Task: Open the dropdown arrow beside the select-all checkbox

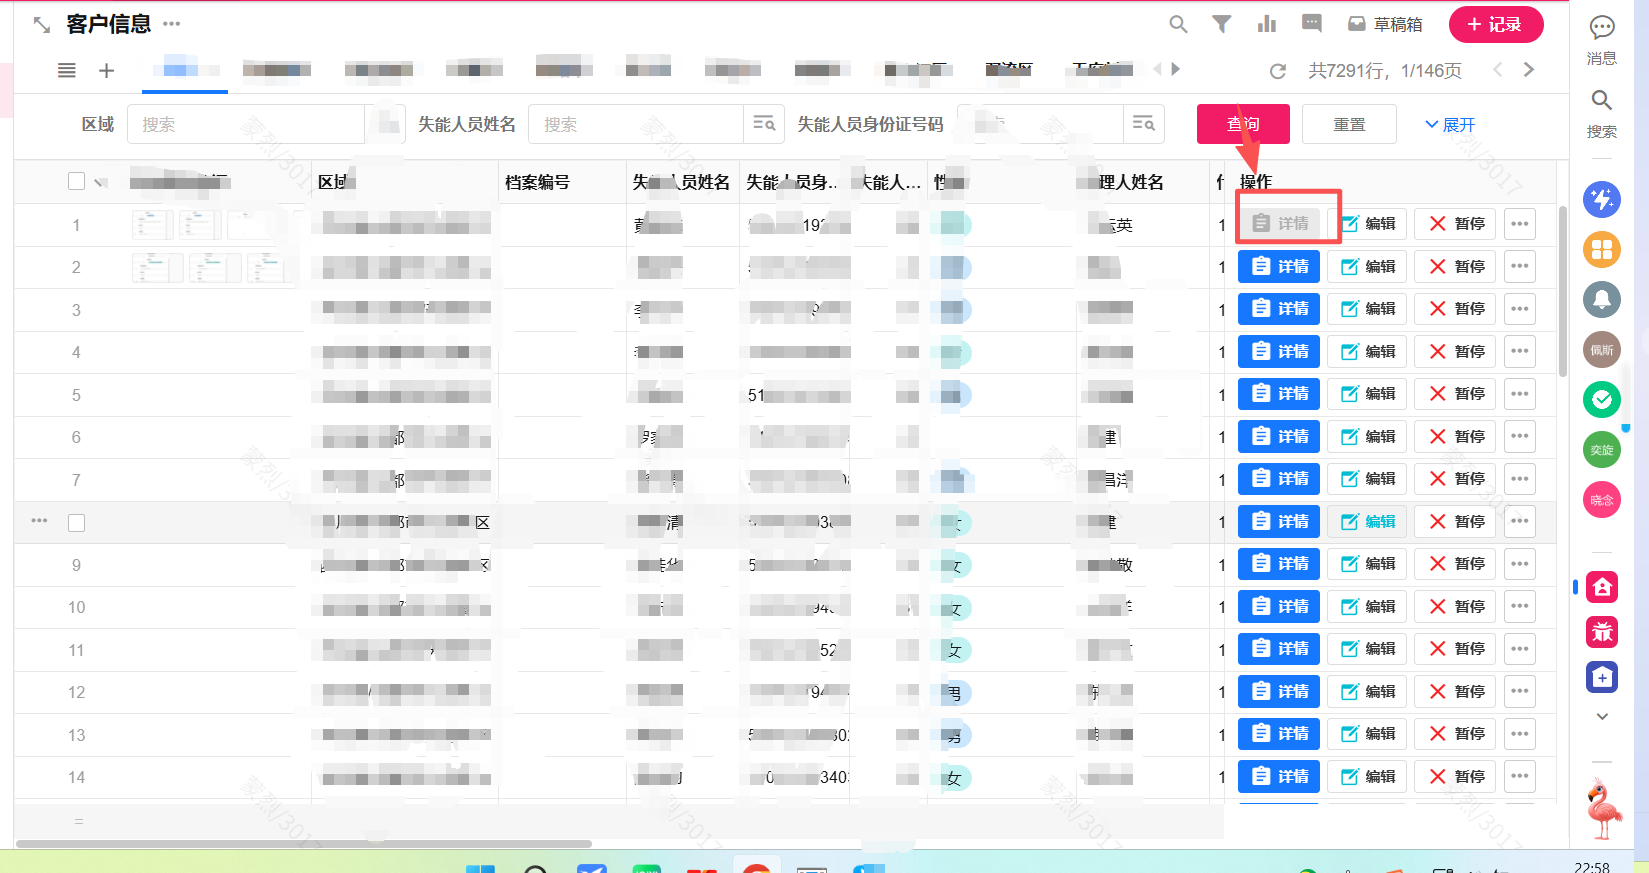Action: point(99,182)
